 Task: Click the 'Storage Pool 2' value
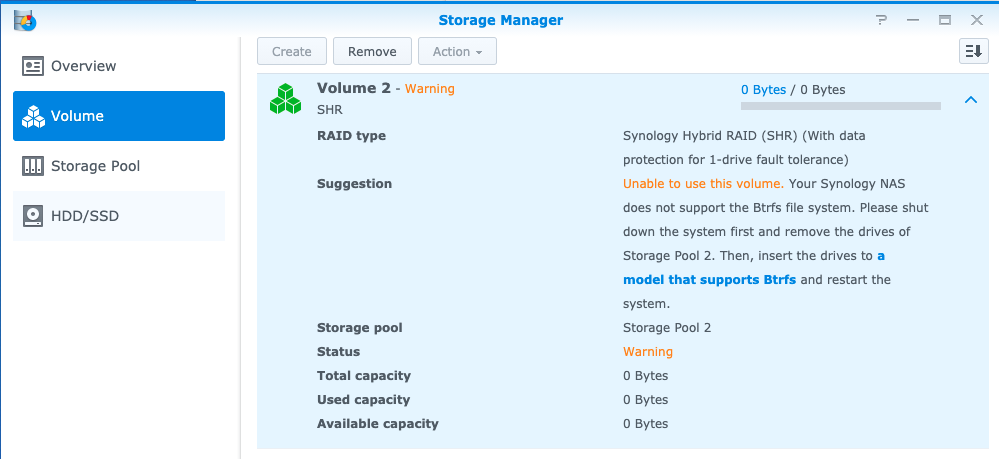(x=667, y=328)
